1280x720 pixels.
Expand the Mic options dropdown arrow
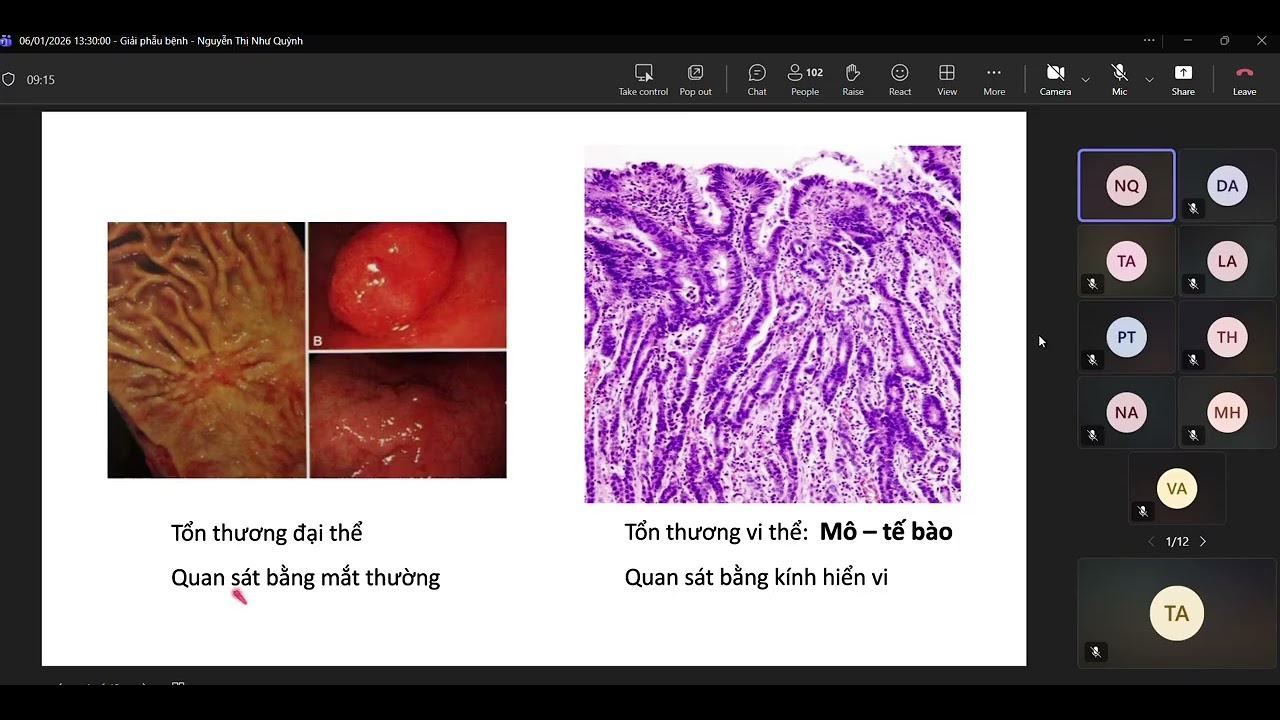pyautogui.click(x=1149, y=79)
